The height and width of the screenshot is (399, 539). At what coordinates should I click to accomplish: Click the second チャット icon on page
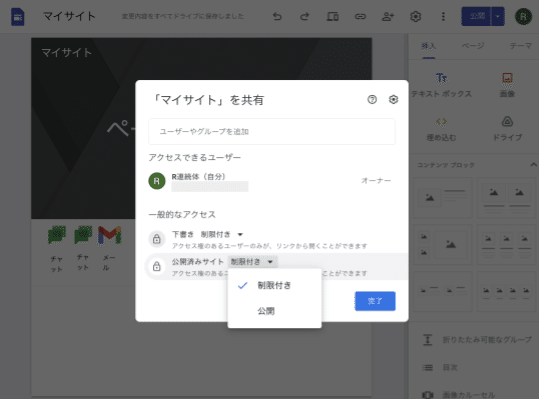point(83,235)
